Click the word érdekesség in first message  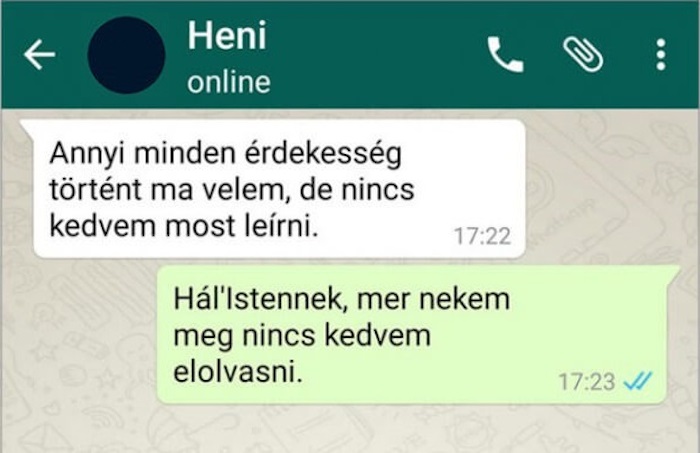tap(323, 154)
